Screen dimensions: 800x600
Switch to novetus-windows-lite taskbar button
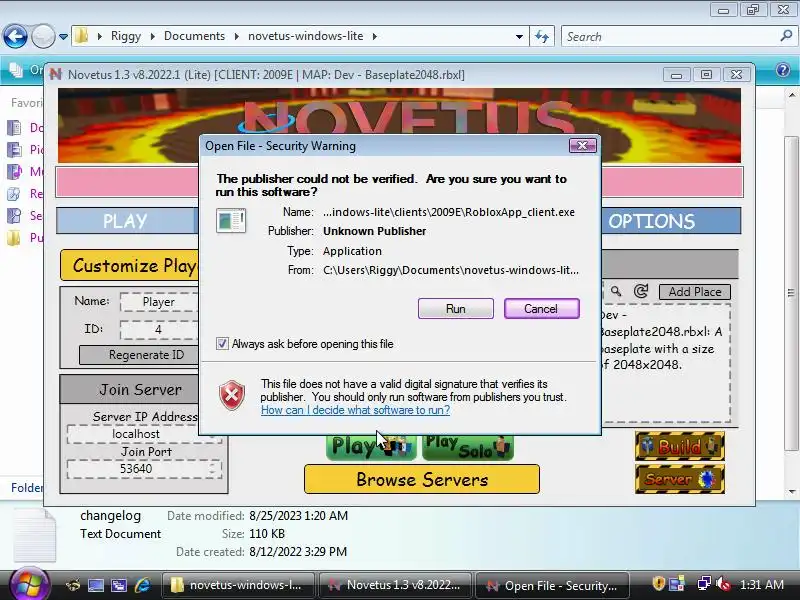pos(238,585)
